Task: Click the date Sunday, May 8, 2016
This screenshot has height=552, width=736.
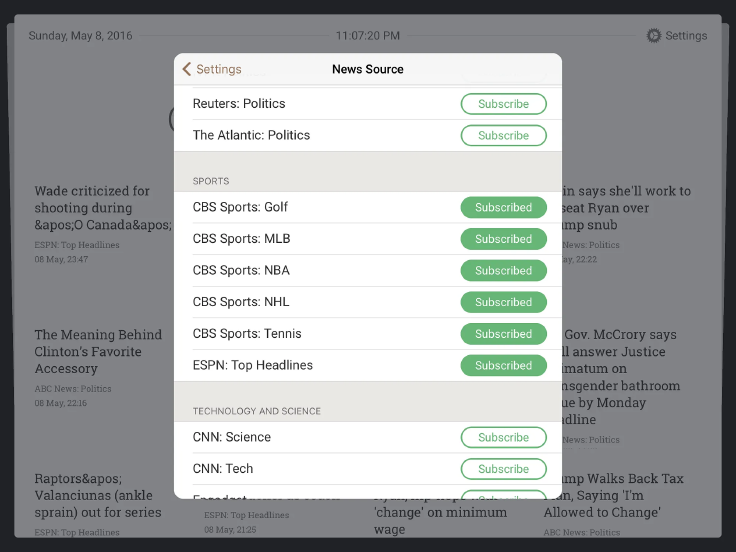Action: 80,36
